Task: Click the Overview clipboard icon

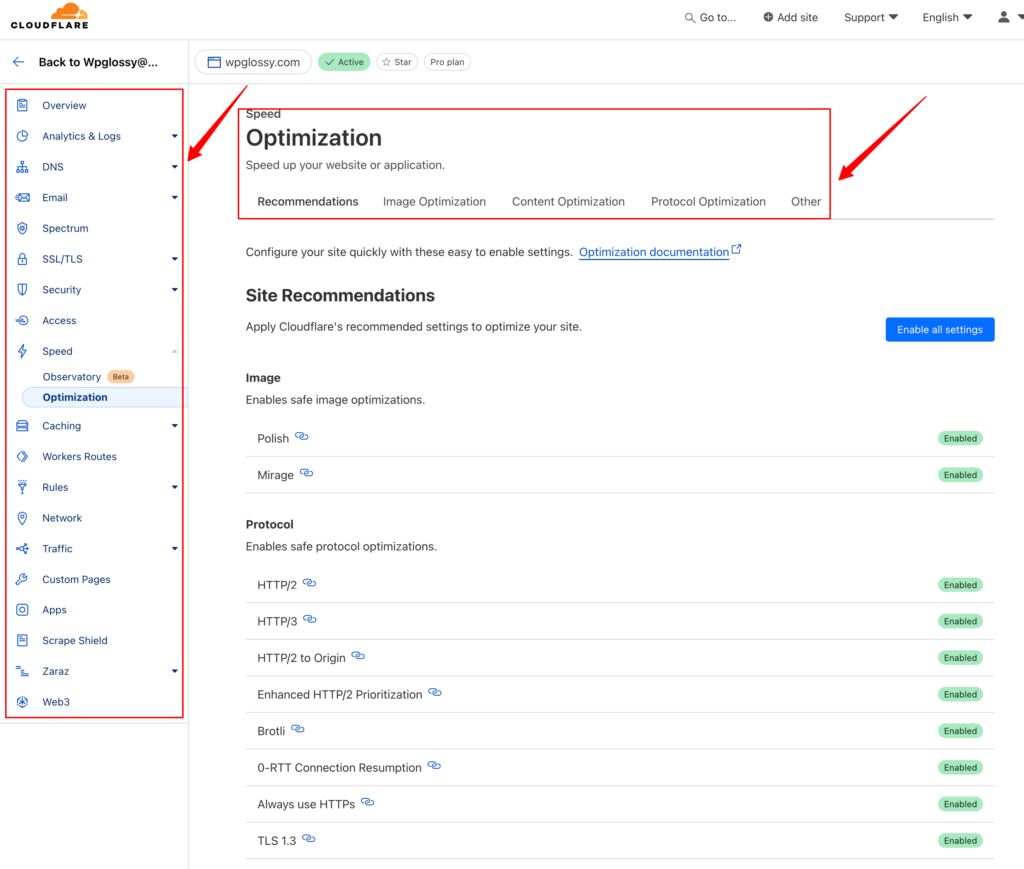Action: (x=22, y=105)
